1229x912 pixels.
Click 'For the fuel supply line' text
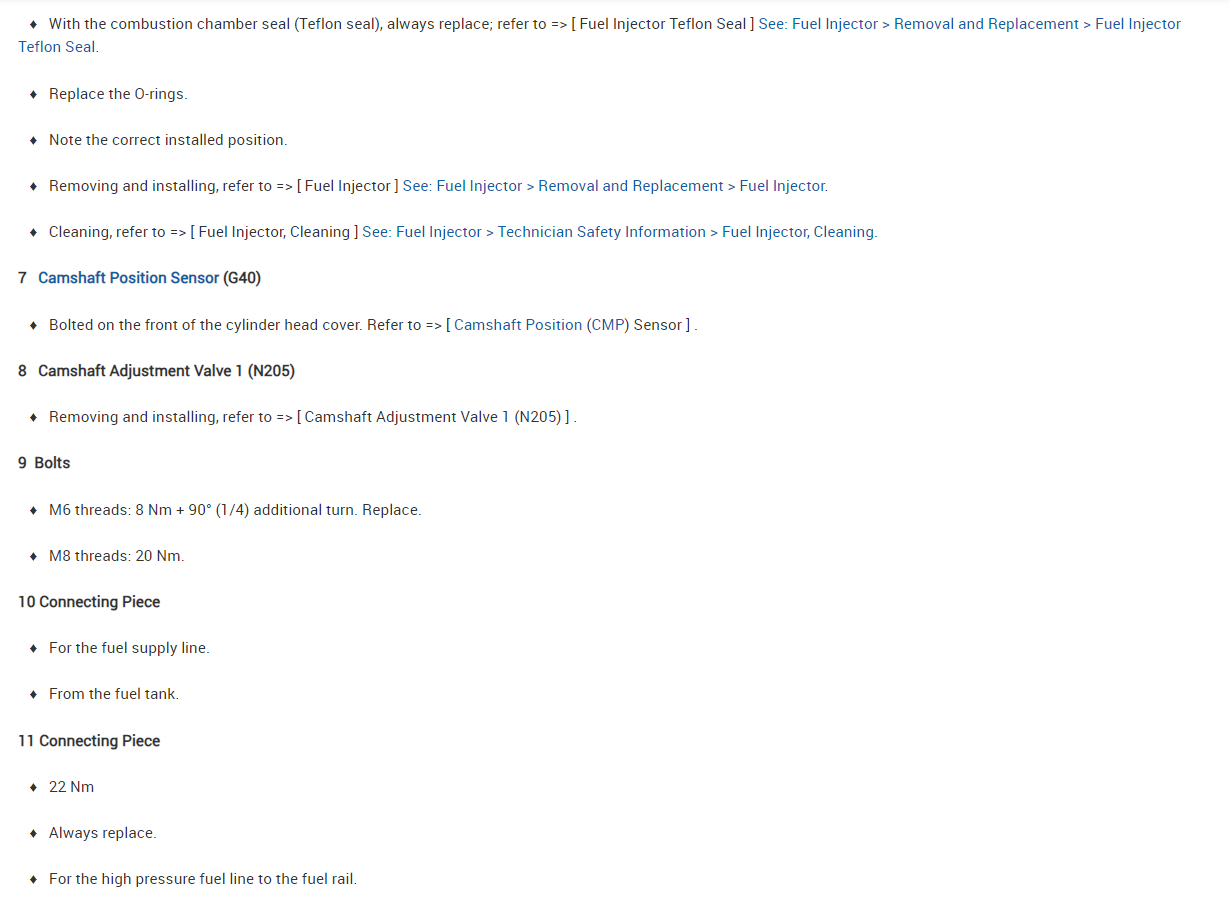click(x=129, y=648)
